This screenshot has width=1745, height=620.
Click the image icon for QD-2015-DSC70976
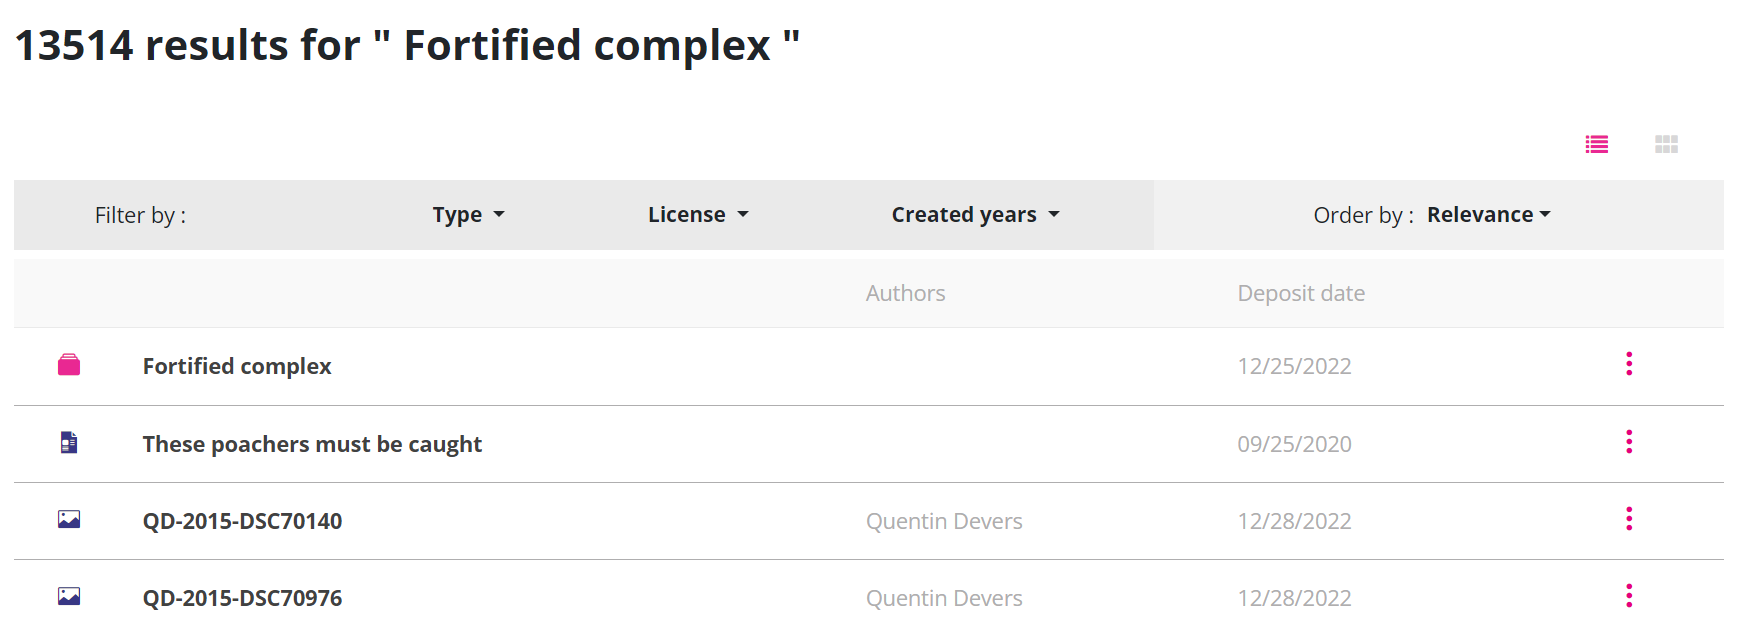tap(69, 597)
